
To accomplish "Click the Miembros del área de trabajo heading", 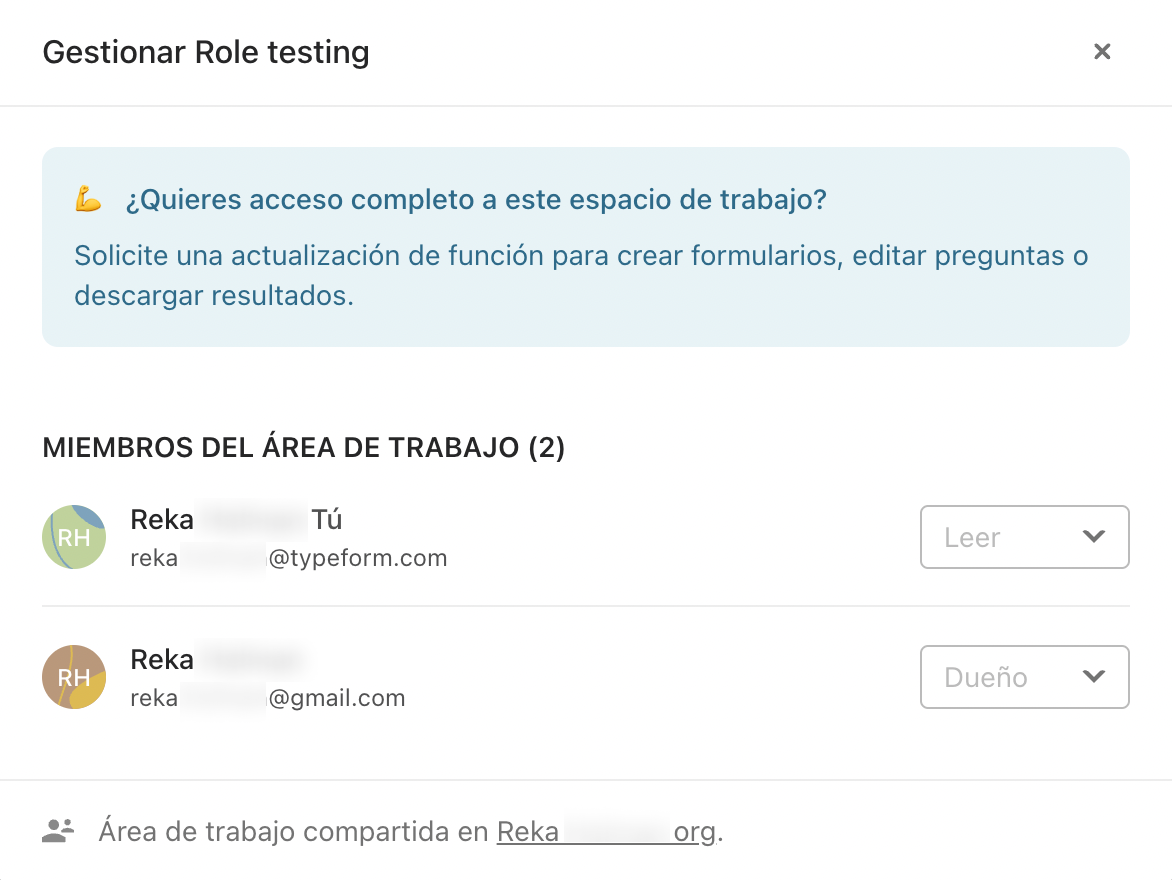I will tap(303, 447).
